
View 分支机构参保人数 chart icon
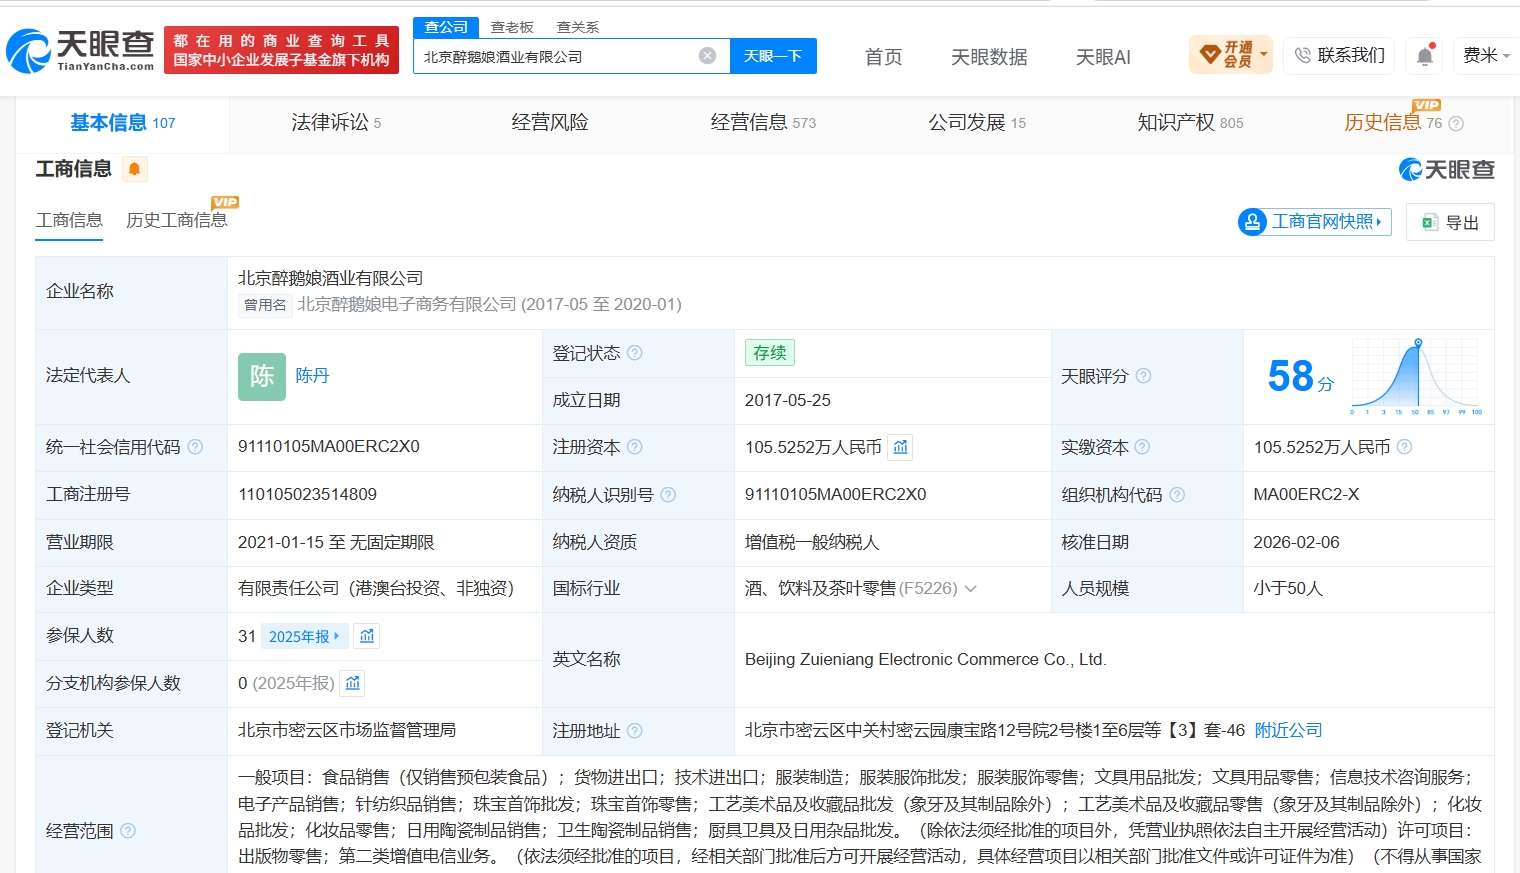coord(352,683)
